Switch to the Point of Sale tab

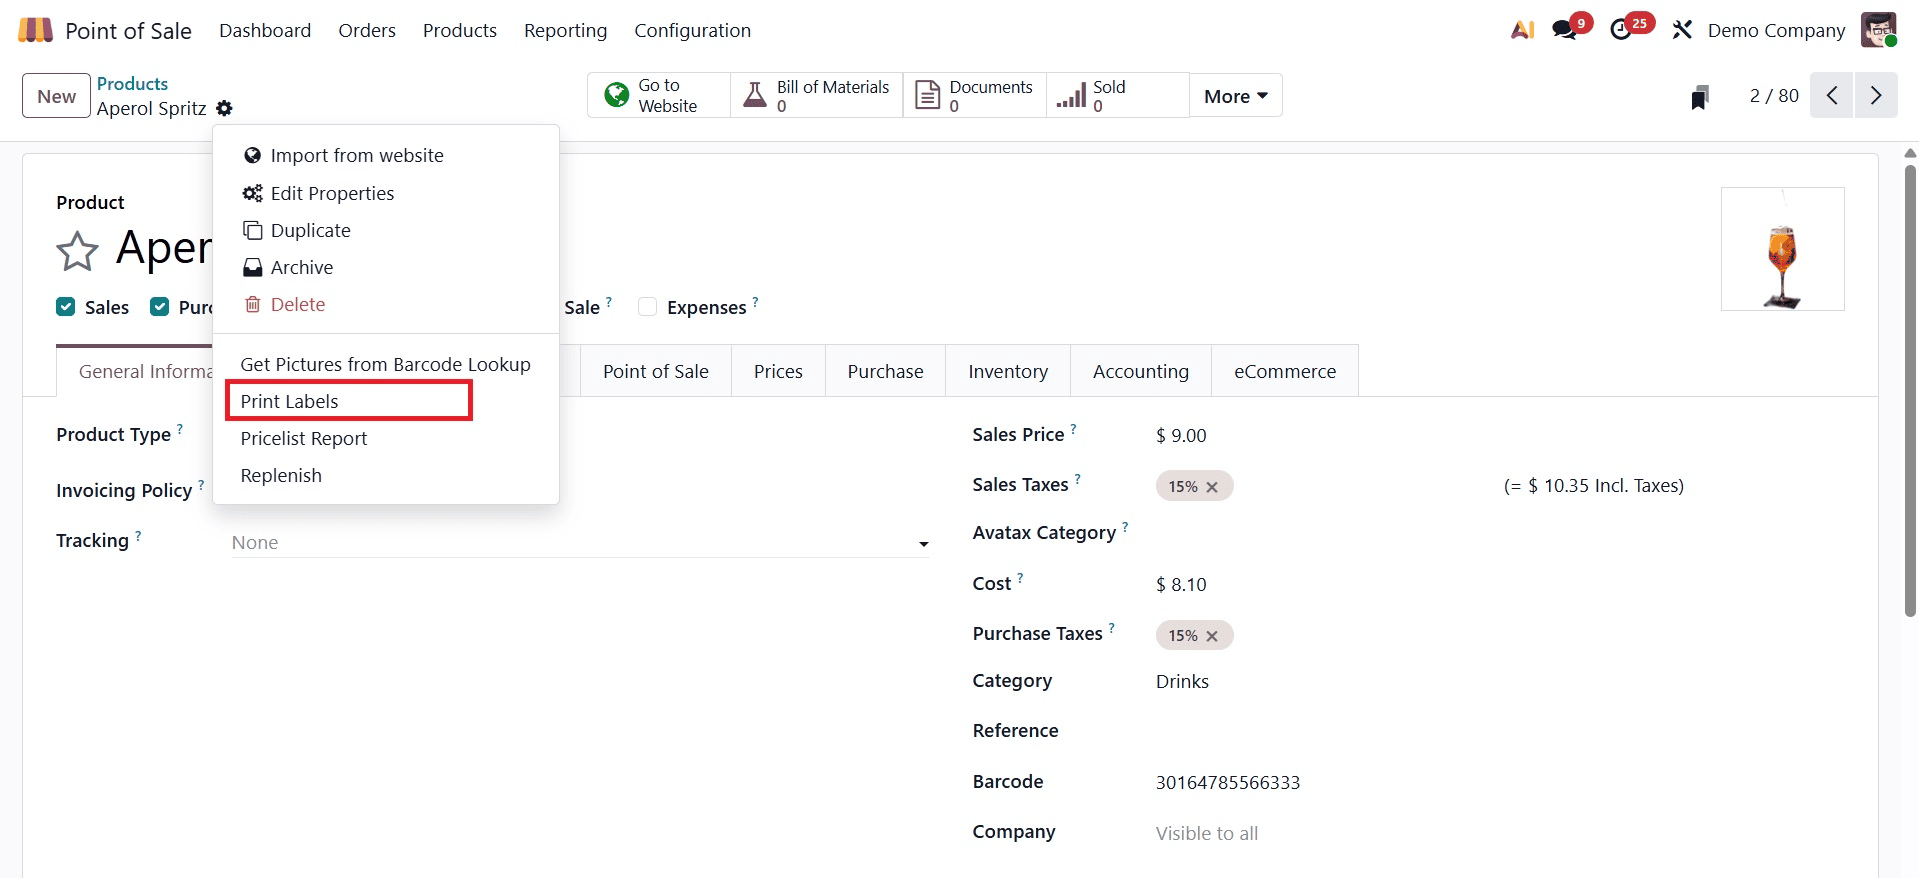click(656, 371)
